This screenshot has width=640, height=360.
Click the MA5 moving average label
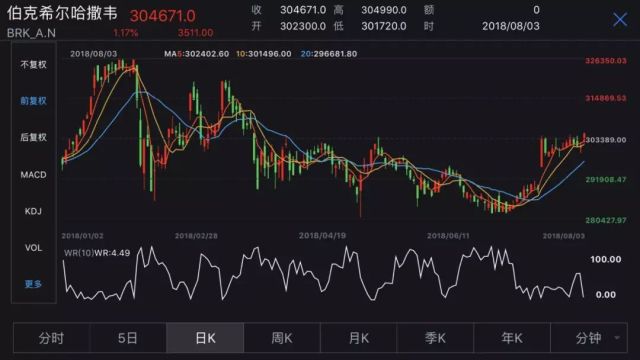pyautogui.click(x=196, y=54)
